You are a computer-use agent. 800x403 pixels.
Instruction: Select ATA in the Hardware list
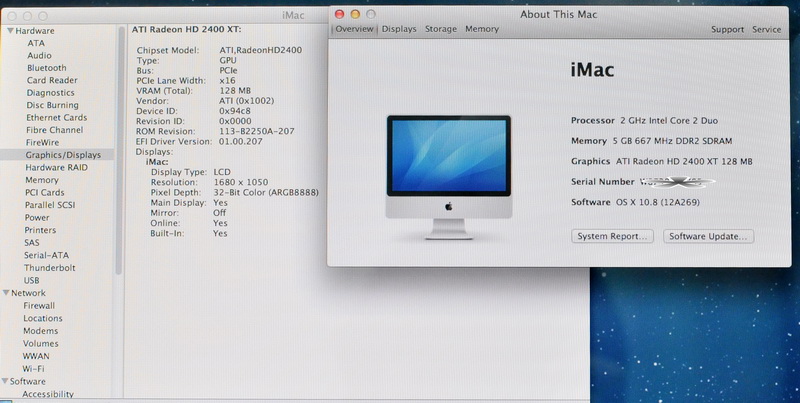click(x=36, y=43)
